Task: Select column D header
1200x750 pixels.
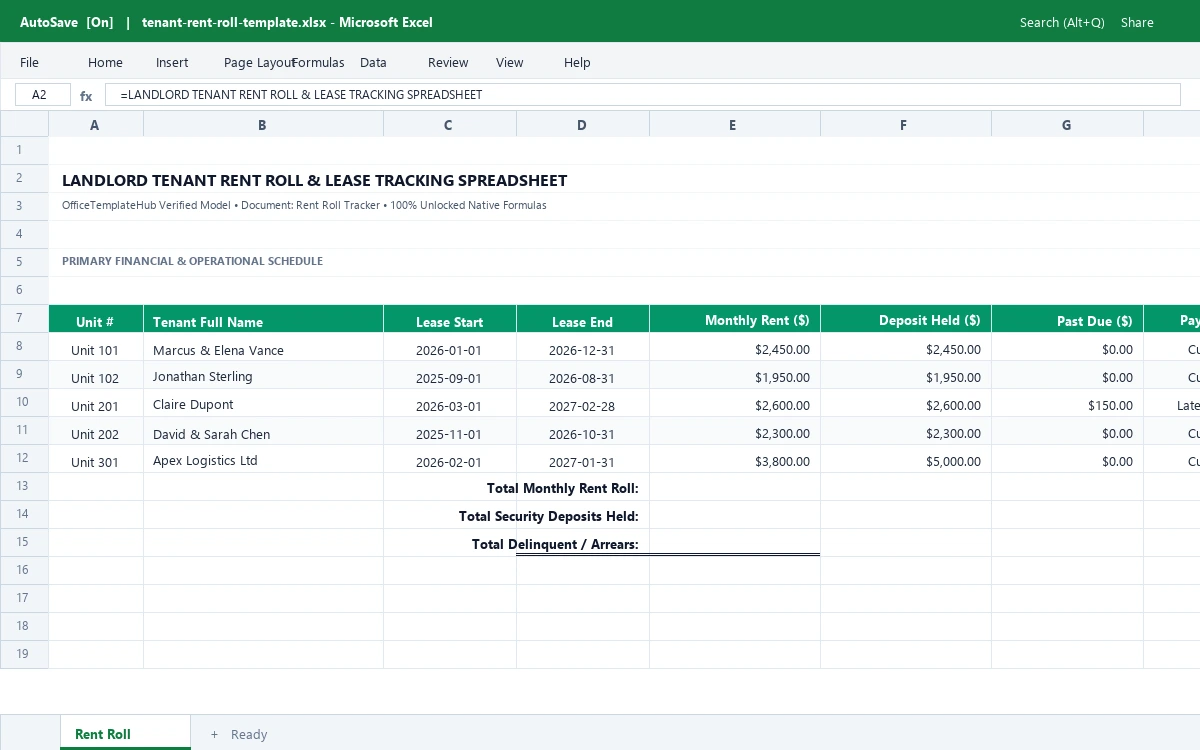Action: pos(583,125)
